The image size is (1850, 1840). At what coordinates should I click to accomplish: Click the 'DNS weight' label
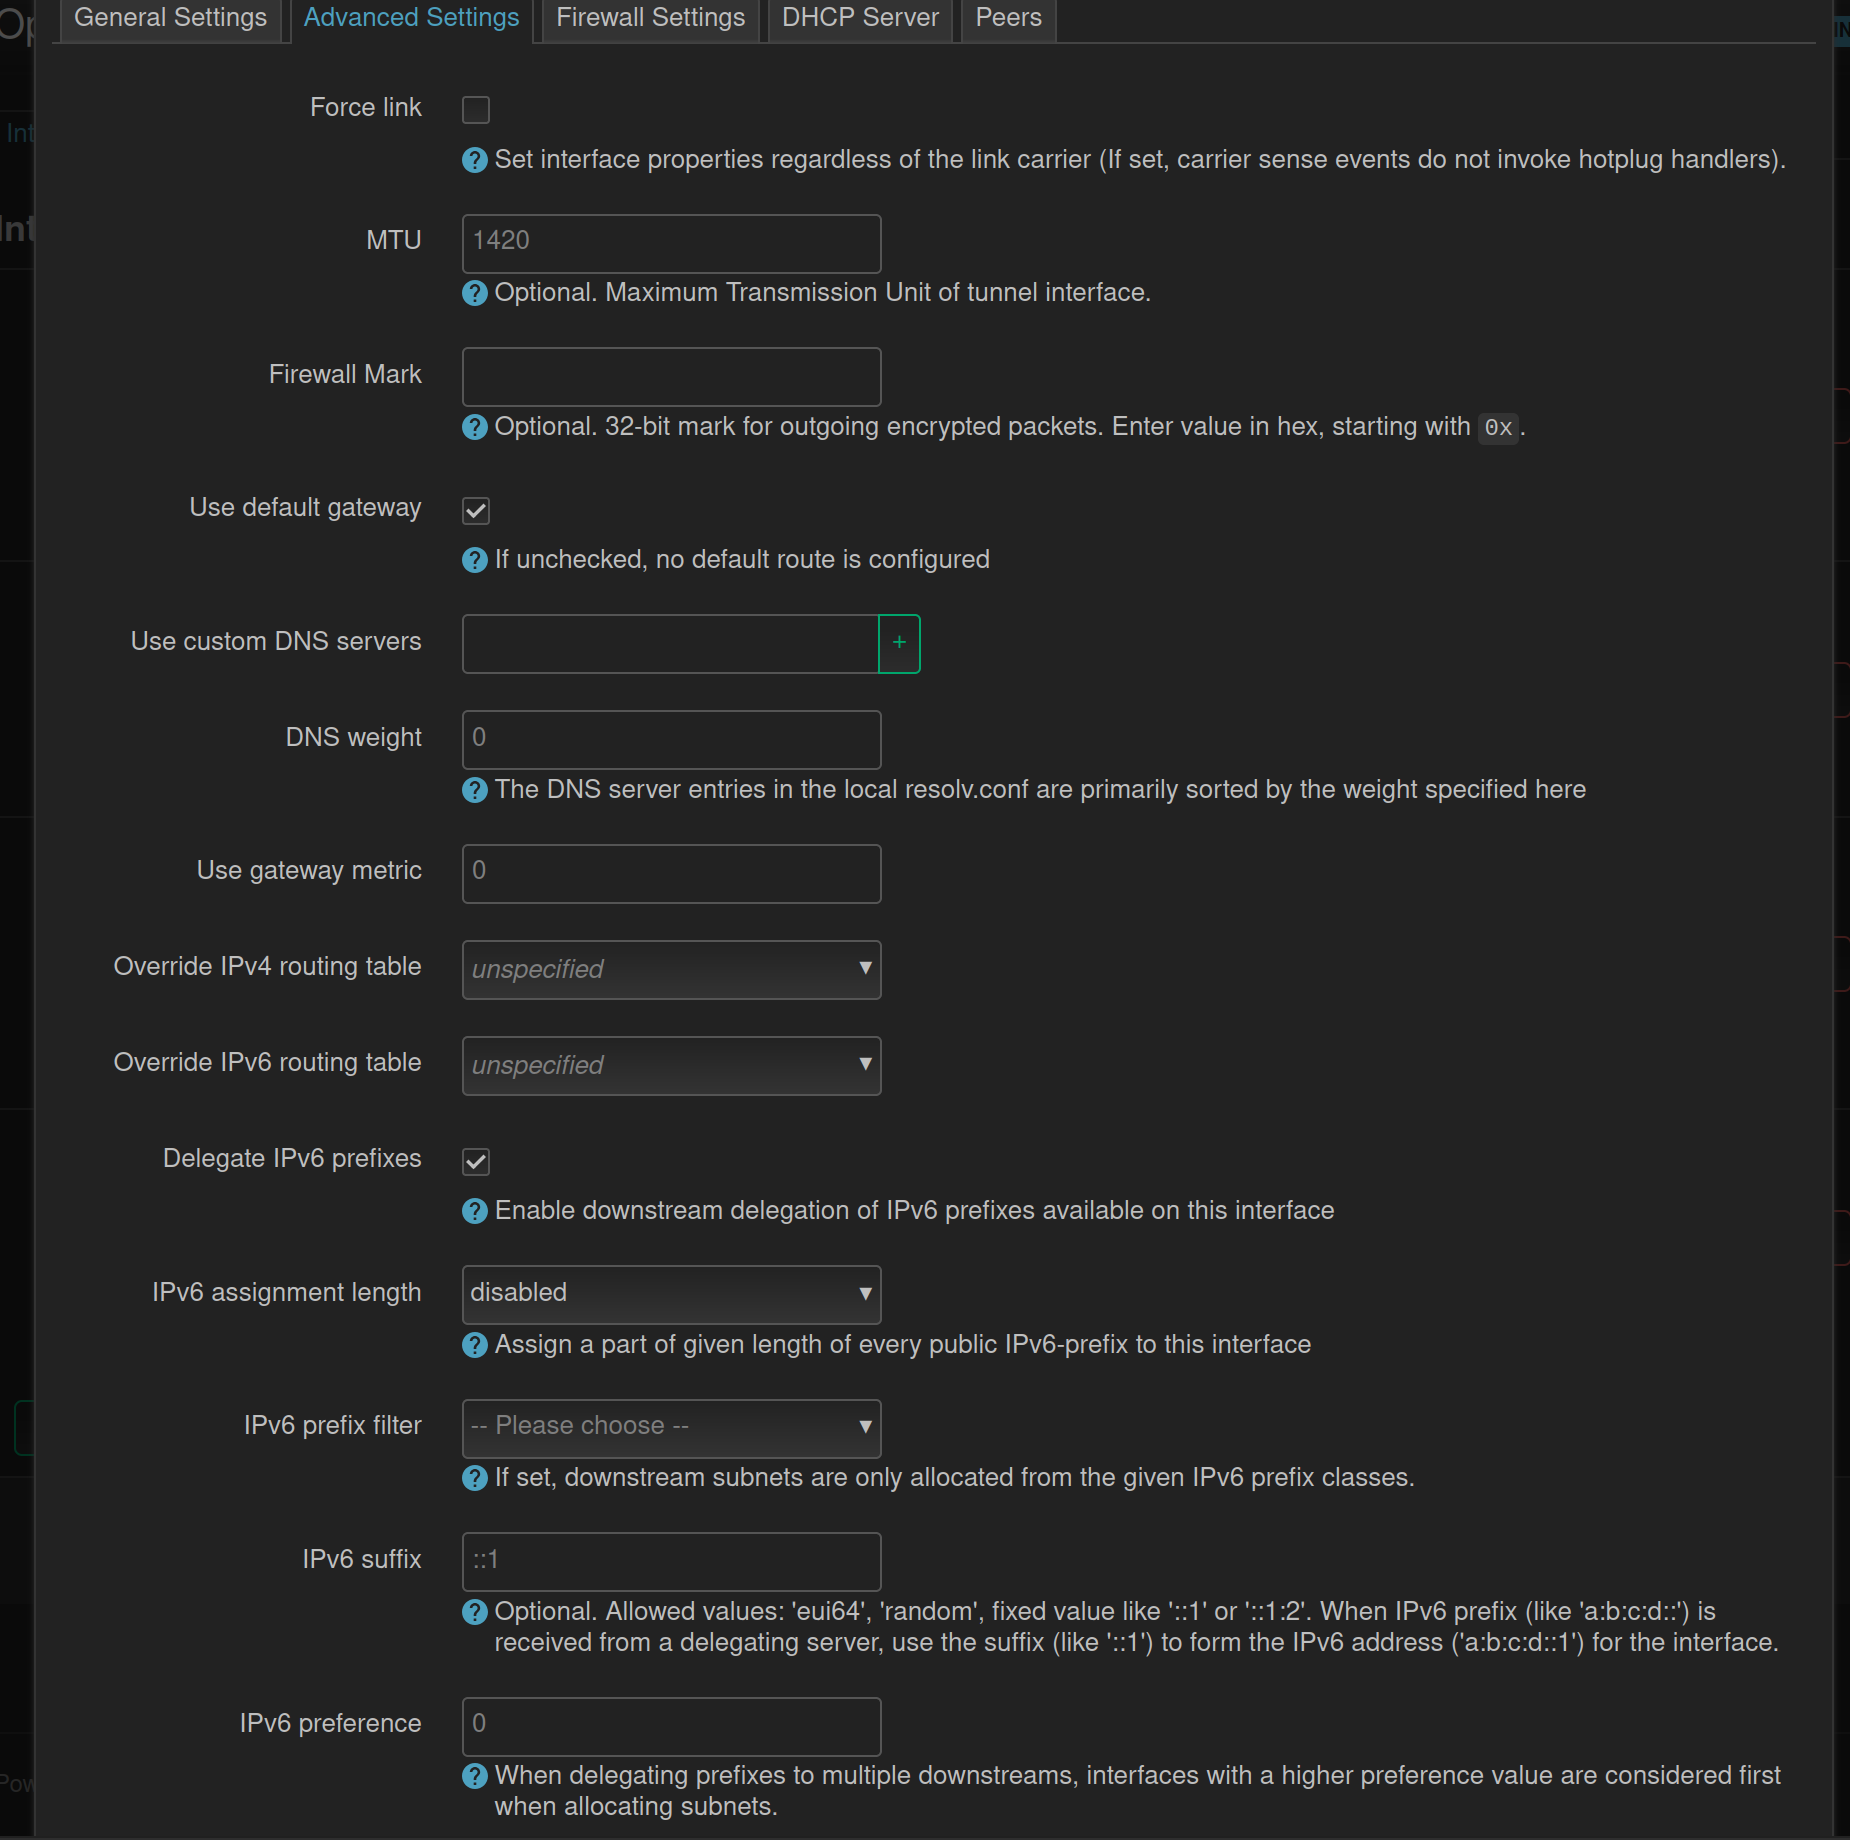point(354,737)
